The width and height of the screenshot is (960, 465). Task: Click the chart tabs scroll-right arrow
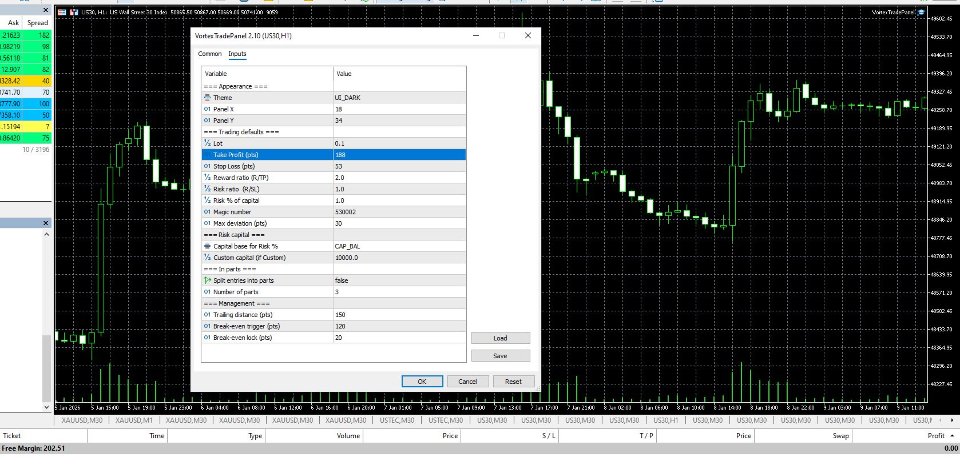tap(951, 420)
